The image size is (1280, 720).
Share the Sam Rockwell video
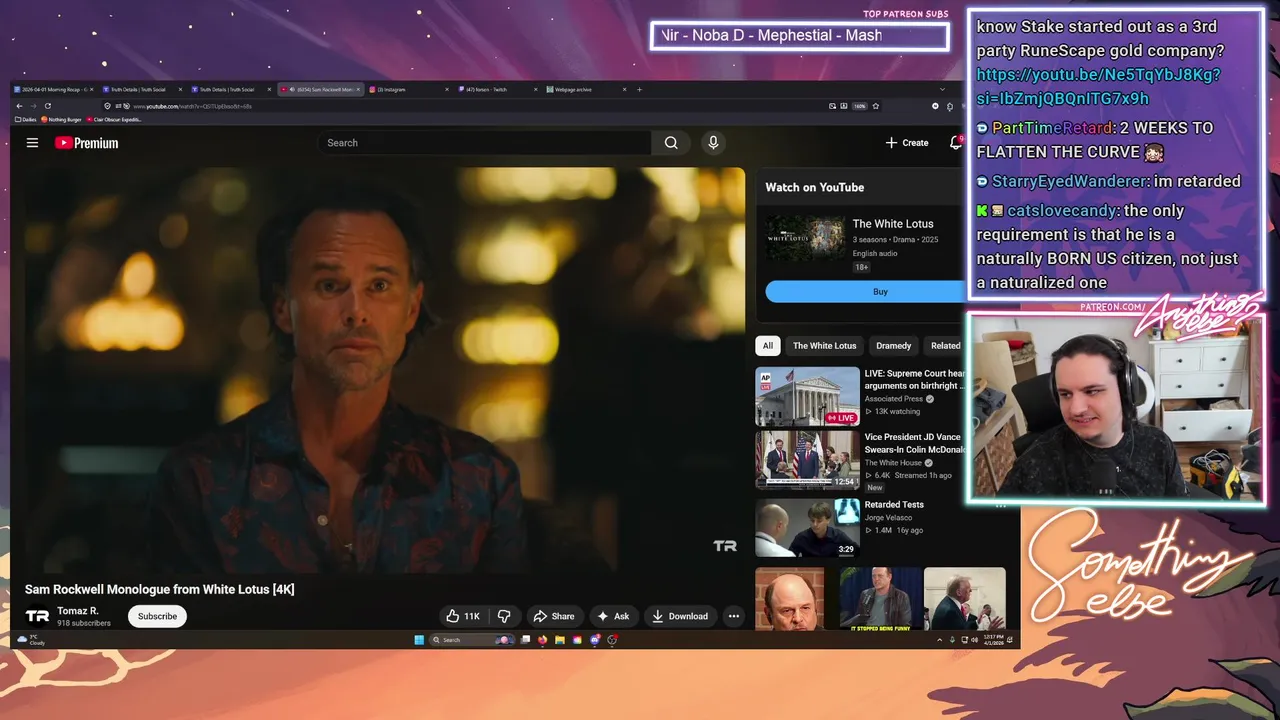[x=554, y=616]
